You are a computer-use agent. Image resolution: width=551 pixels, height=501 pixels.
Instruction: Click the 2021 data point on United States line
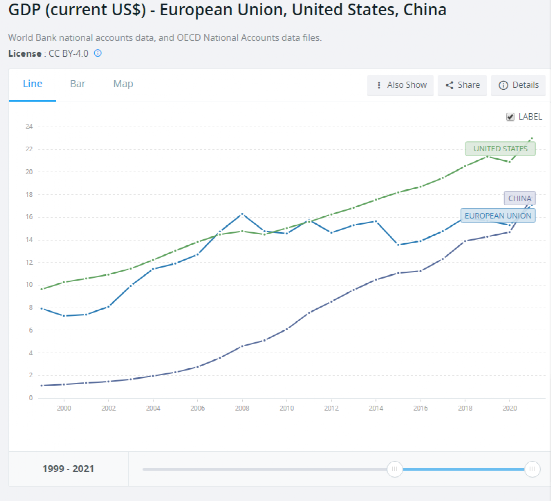pos(532,138)
